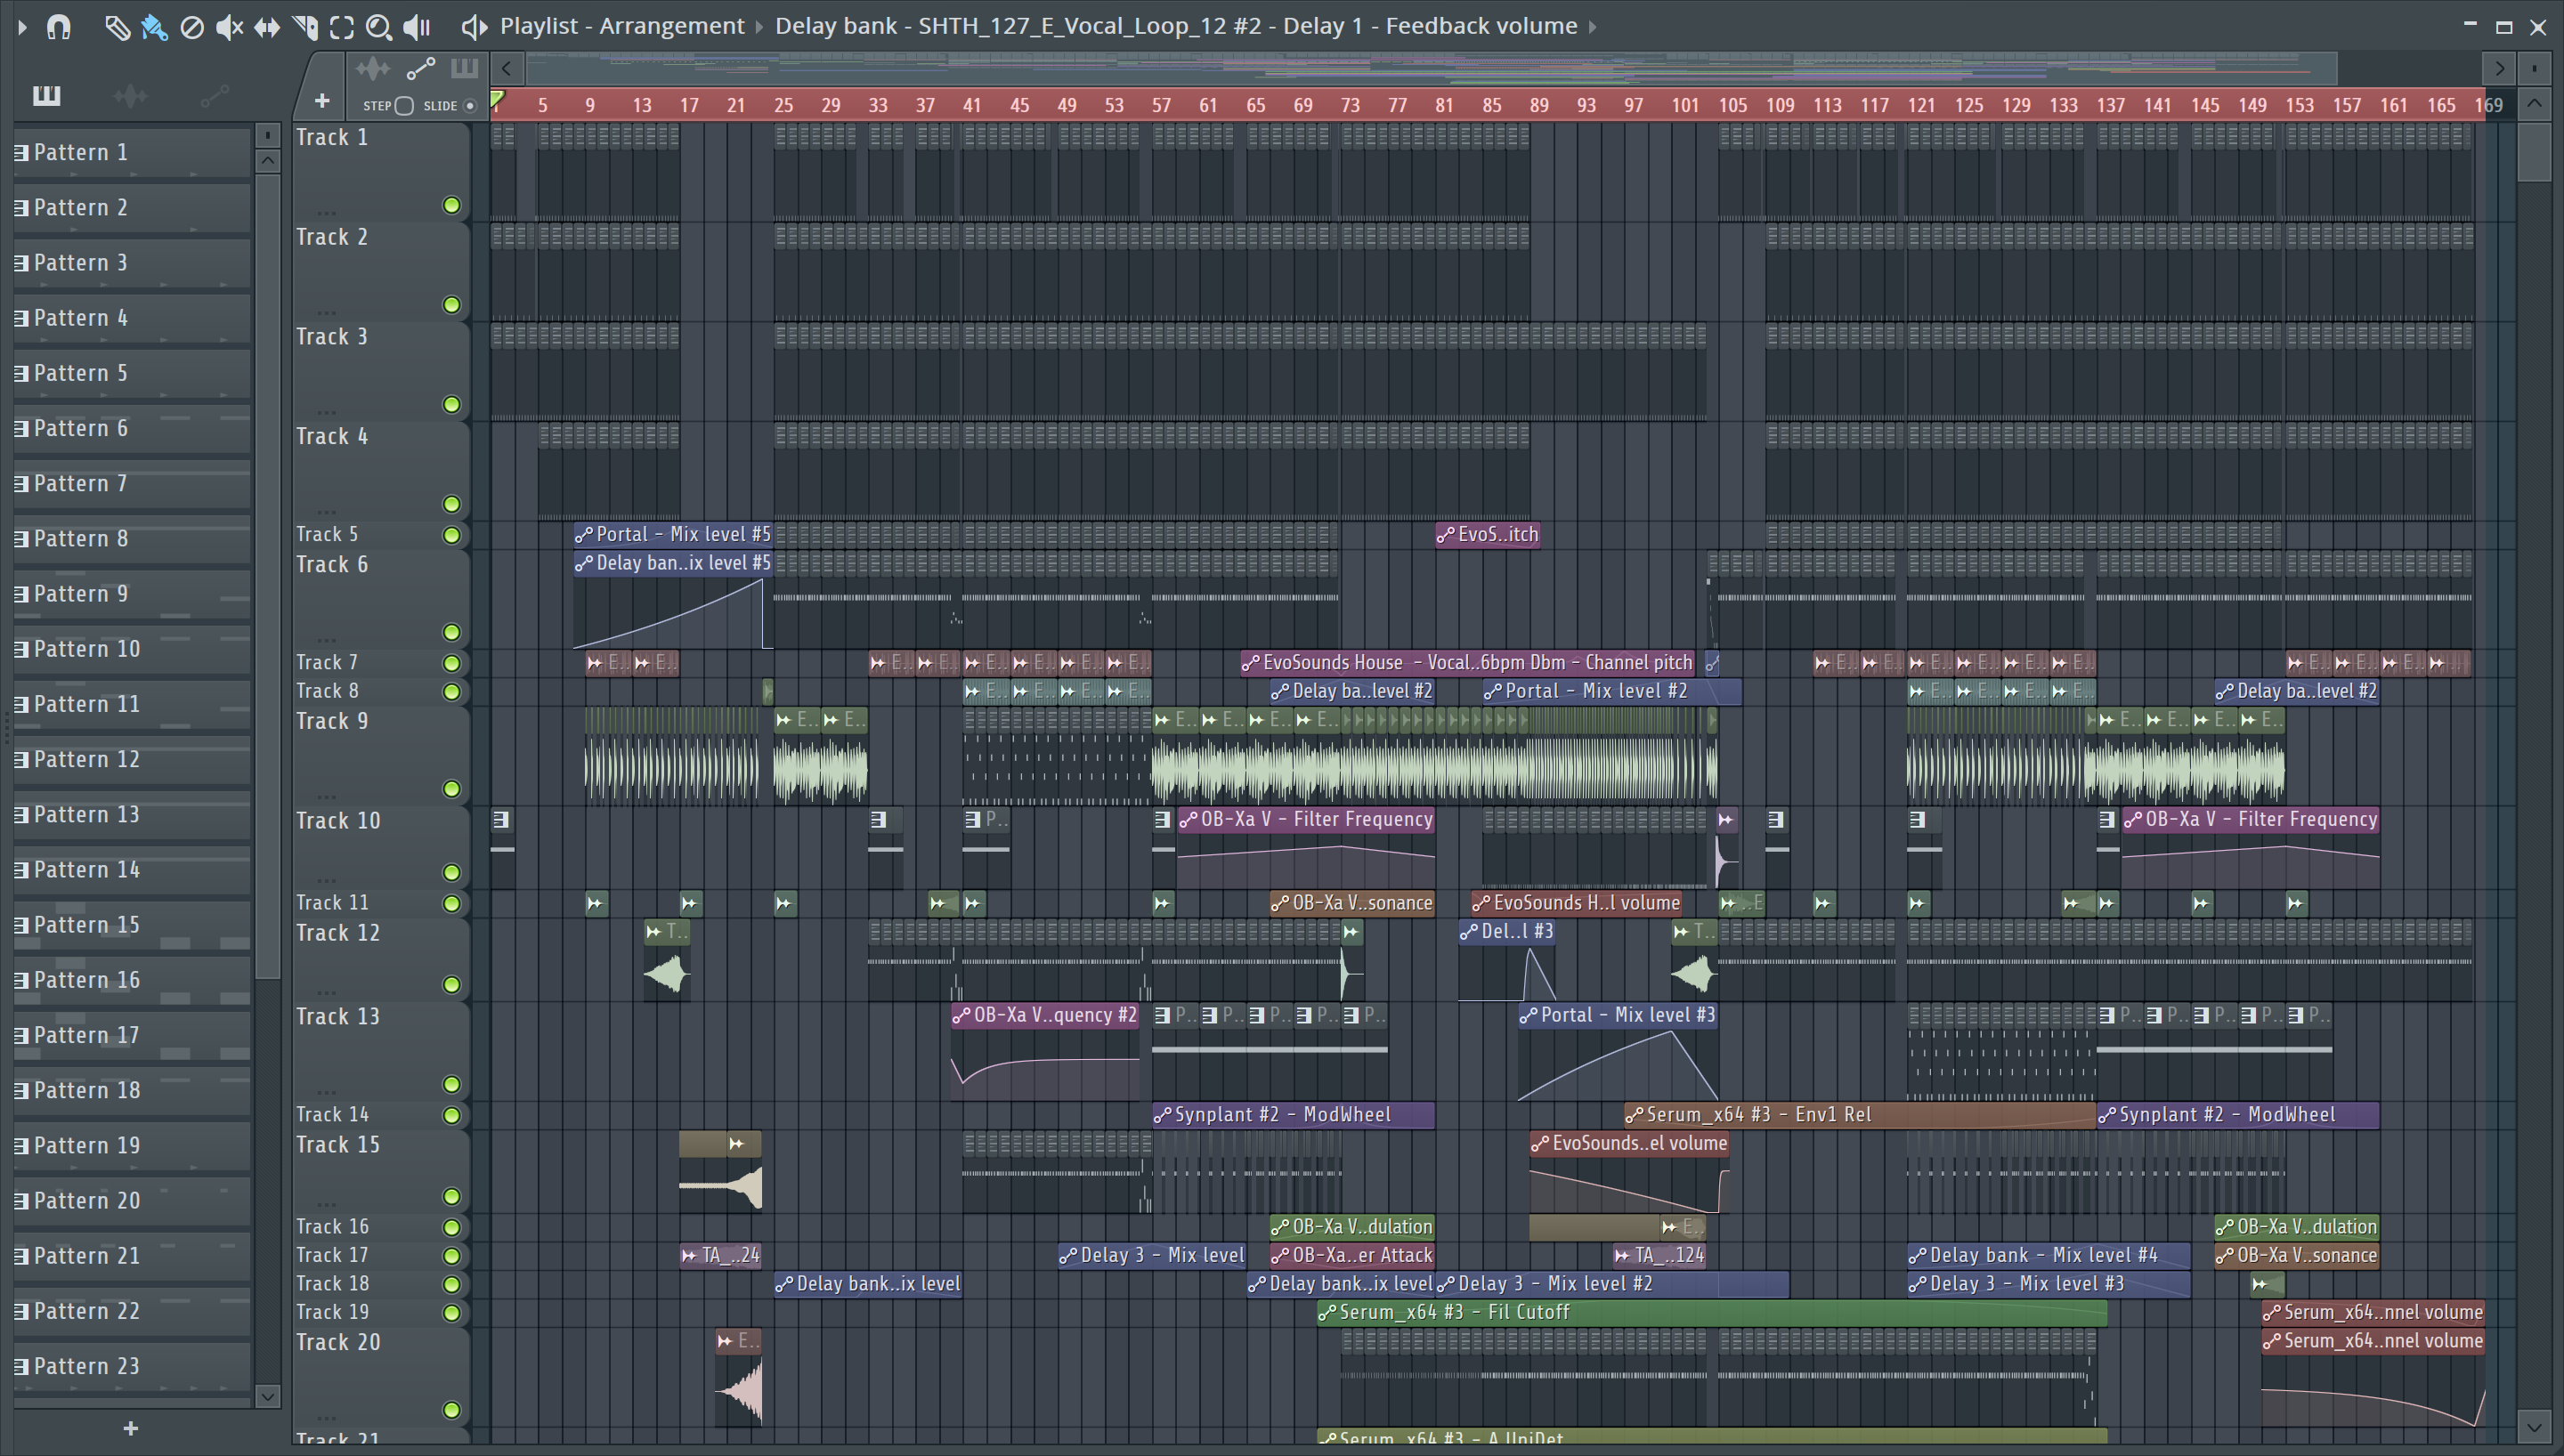
Task: Select the Paint brush tool
Action: 154,27
